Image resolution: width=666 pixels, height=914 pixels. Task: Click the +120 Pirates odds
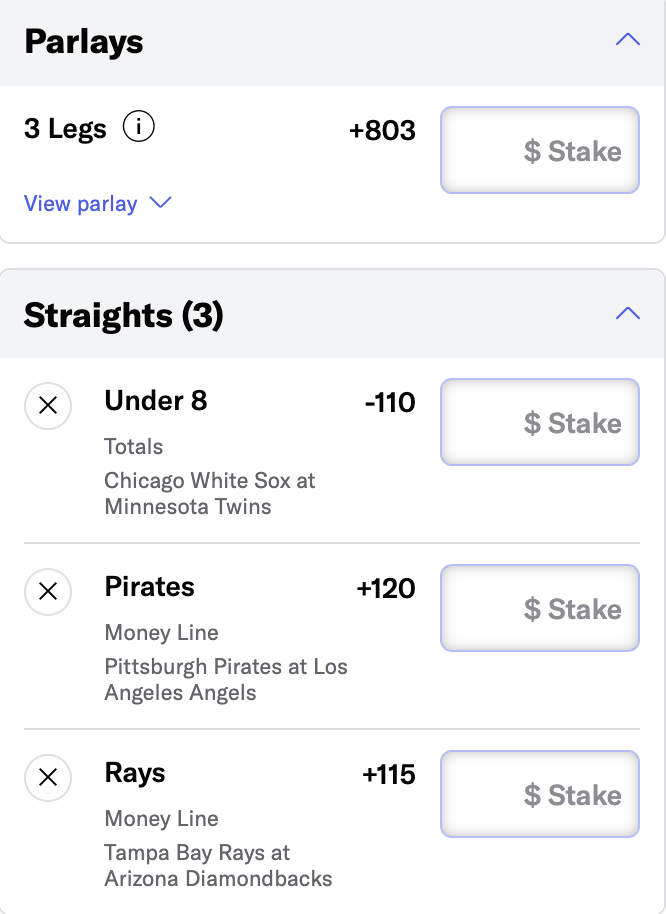(385, 589)
